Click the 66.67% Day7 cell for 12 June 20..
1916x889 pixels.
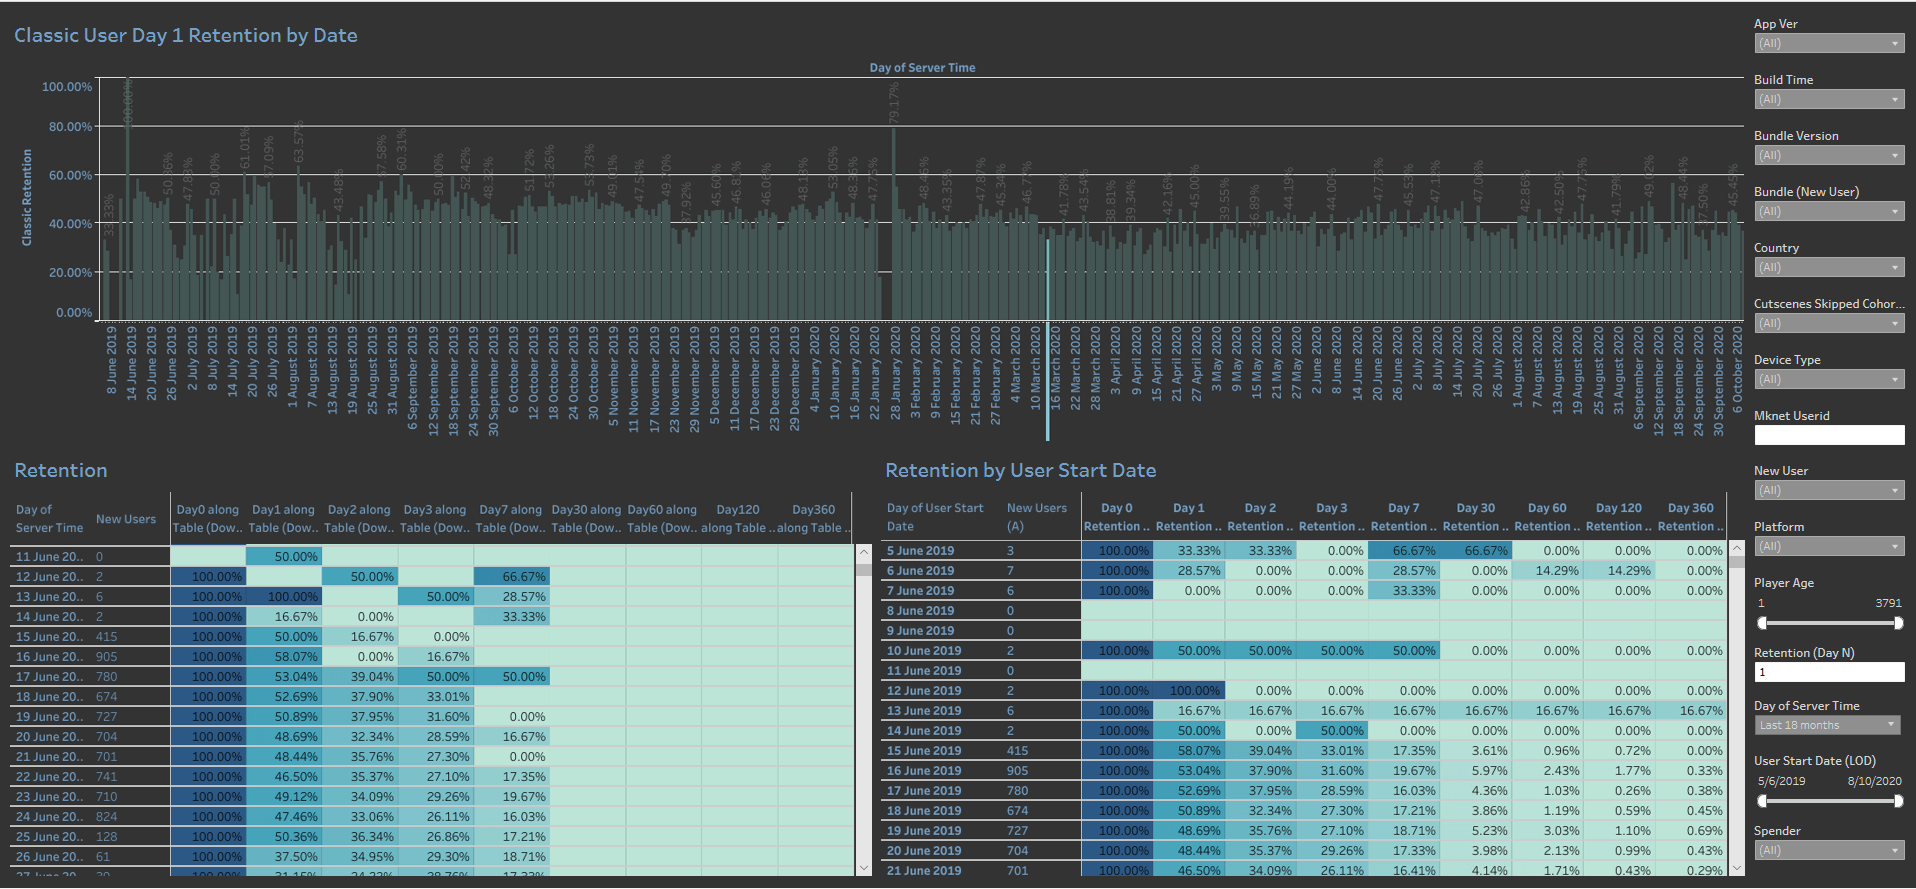511,576
